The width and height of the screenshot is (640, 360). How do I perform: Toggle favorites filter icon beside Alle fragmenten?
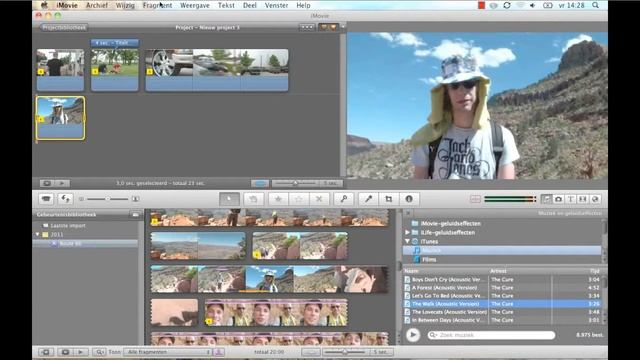(218, 352)
